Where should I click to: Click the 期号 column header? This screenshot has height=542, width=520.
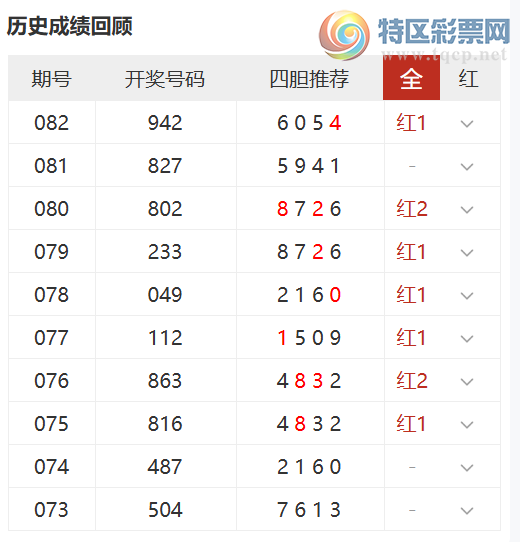click(52, 79)
